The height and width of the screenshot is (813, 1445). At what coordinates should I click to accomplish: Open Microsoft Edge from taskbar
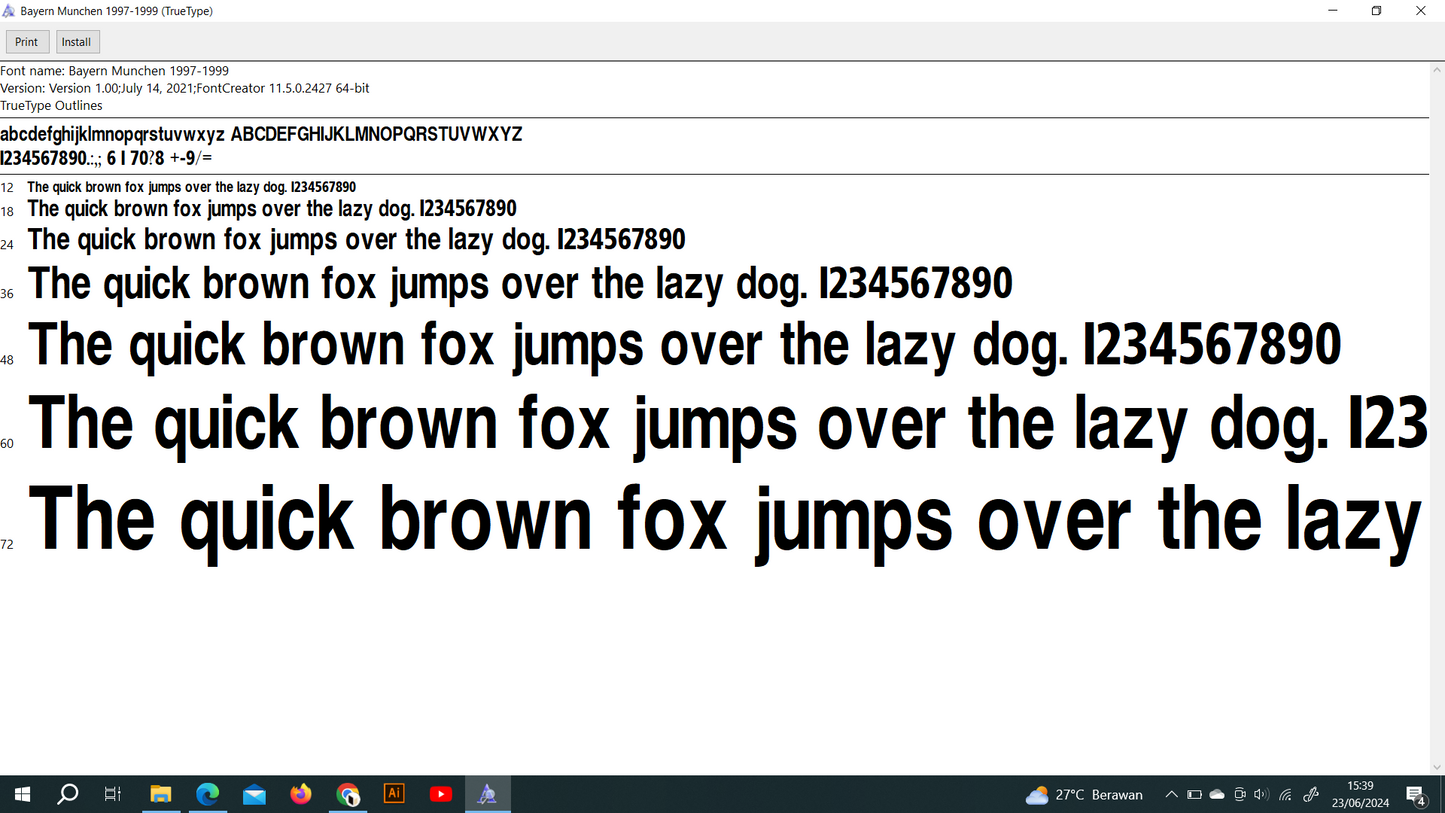point(207,795)
